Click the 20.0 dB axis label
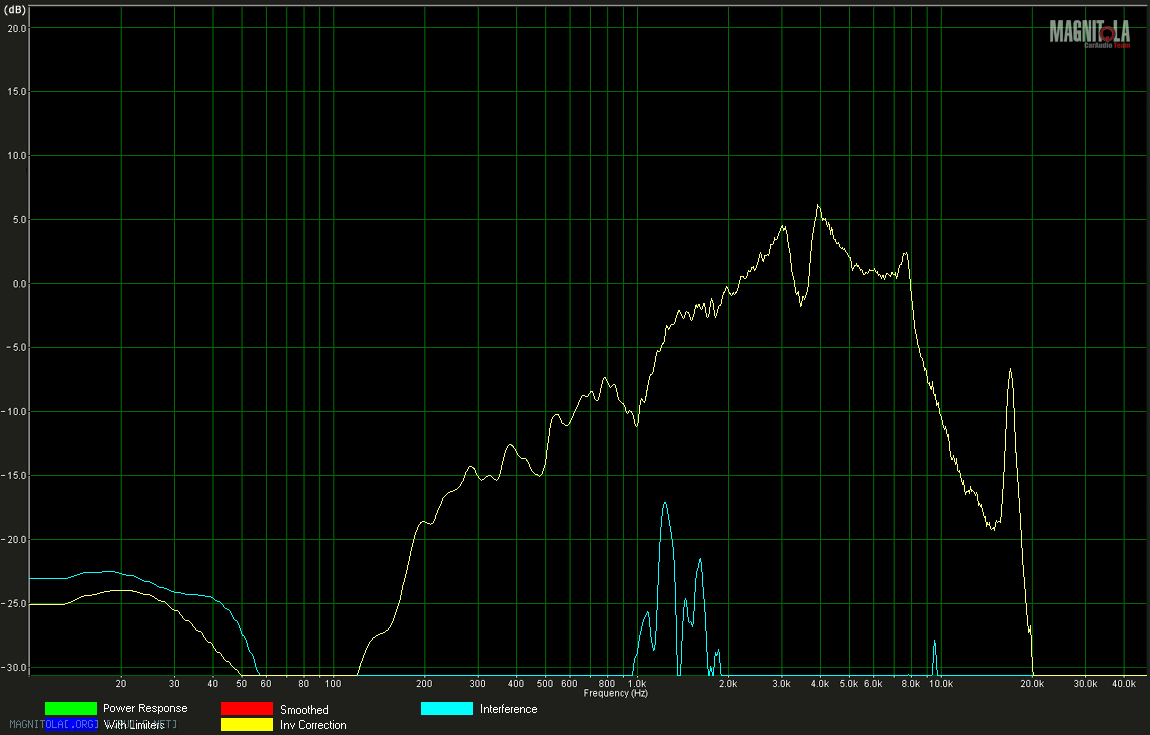The height and width of the screenshot is (735, 1150). point(15,28)
